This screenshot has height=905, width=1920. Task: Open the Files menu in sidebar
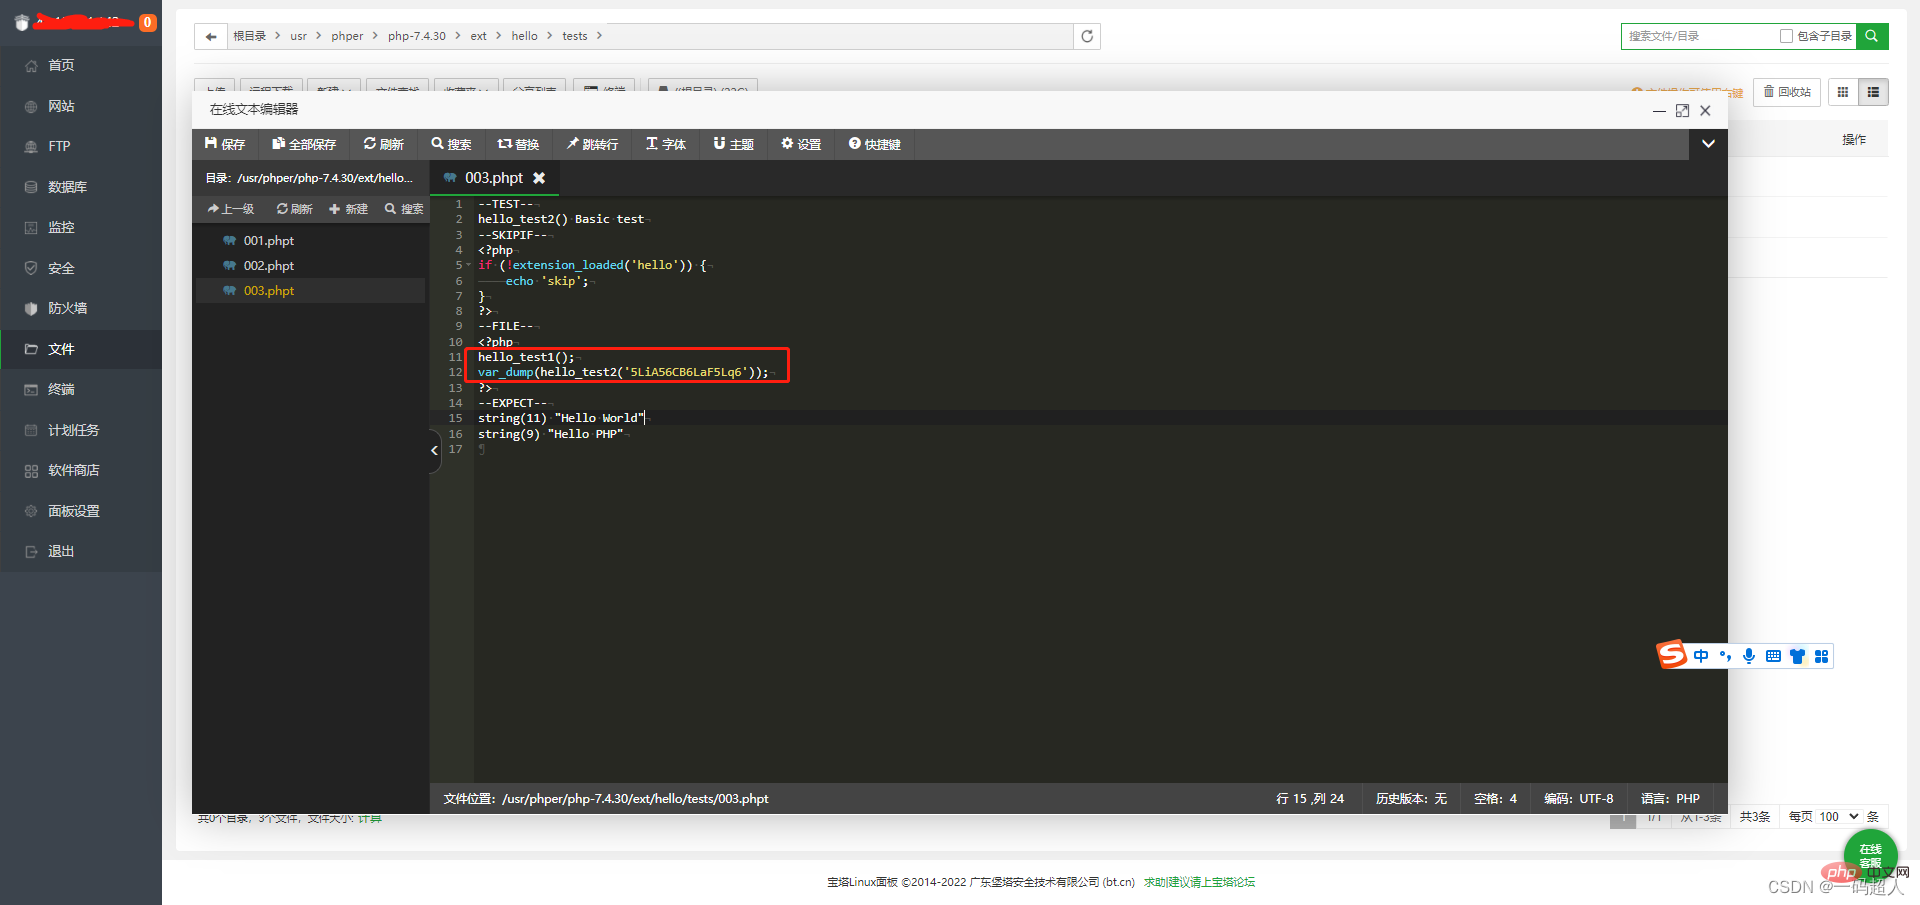61,349
